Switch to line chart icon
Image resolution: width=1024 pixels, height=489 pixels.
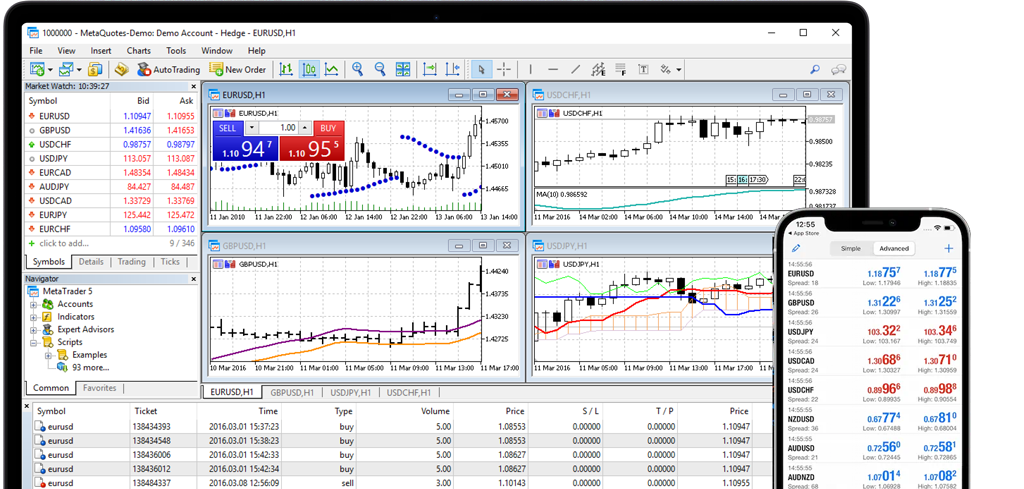pos(331,69)
